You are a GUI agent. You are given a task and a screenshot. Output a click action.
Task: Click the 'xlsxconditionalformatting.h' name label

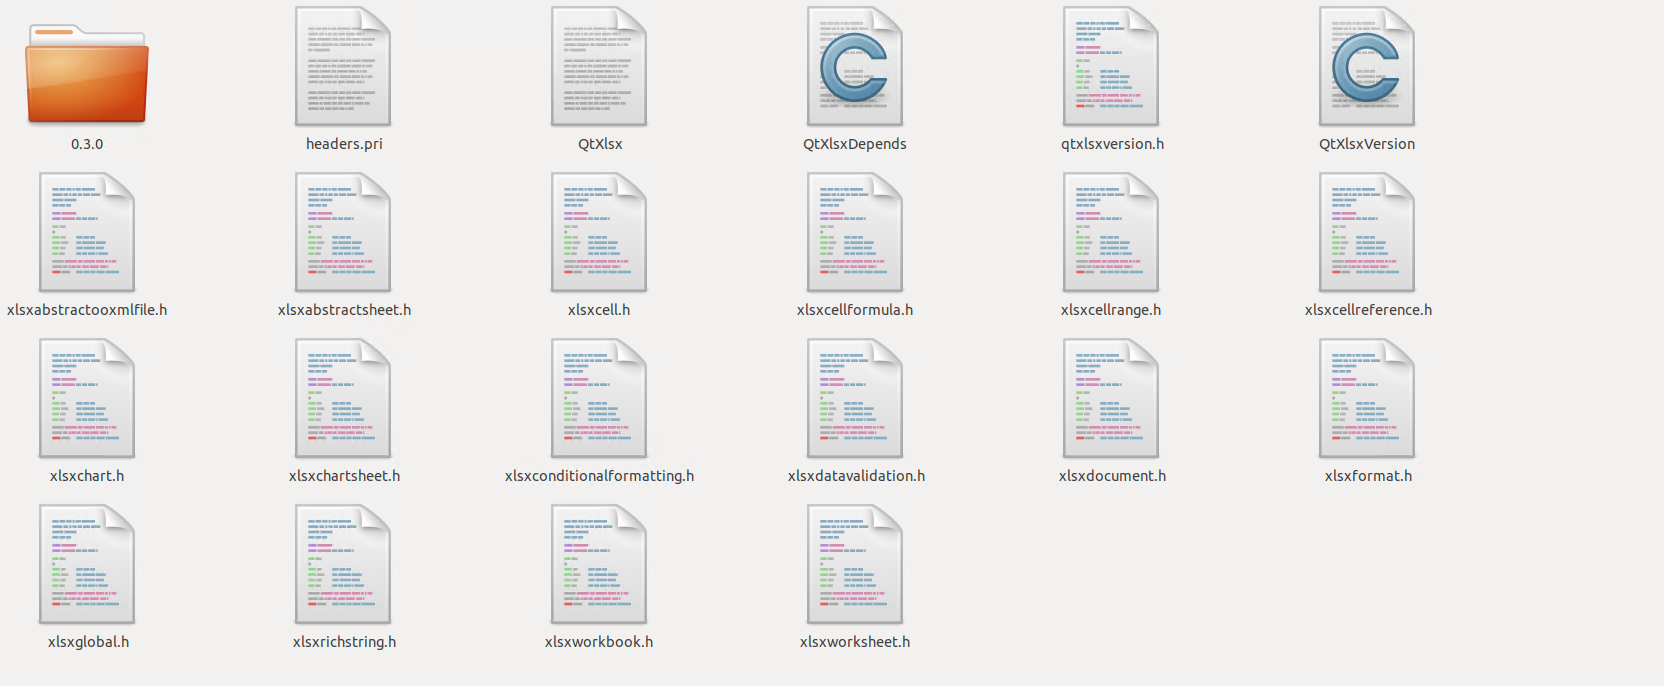599,476
